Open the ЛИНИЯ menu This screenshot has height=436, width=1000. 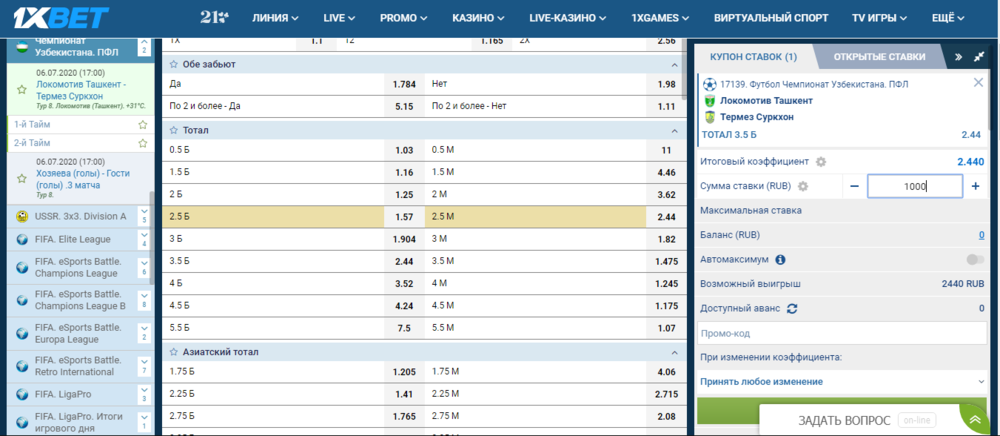[276, 18]
